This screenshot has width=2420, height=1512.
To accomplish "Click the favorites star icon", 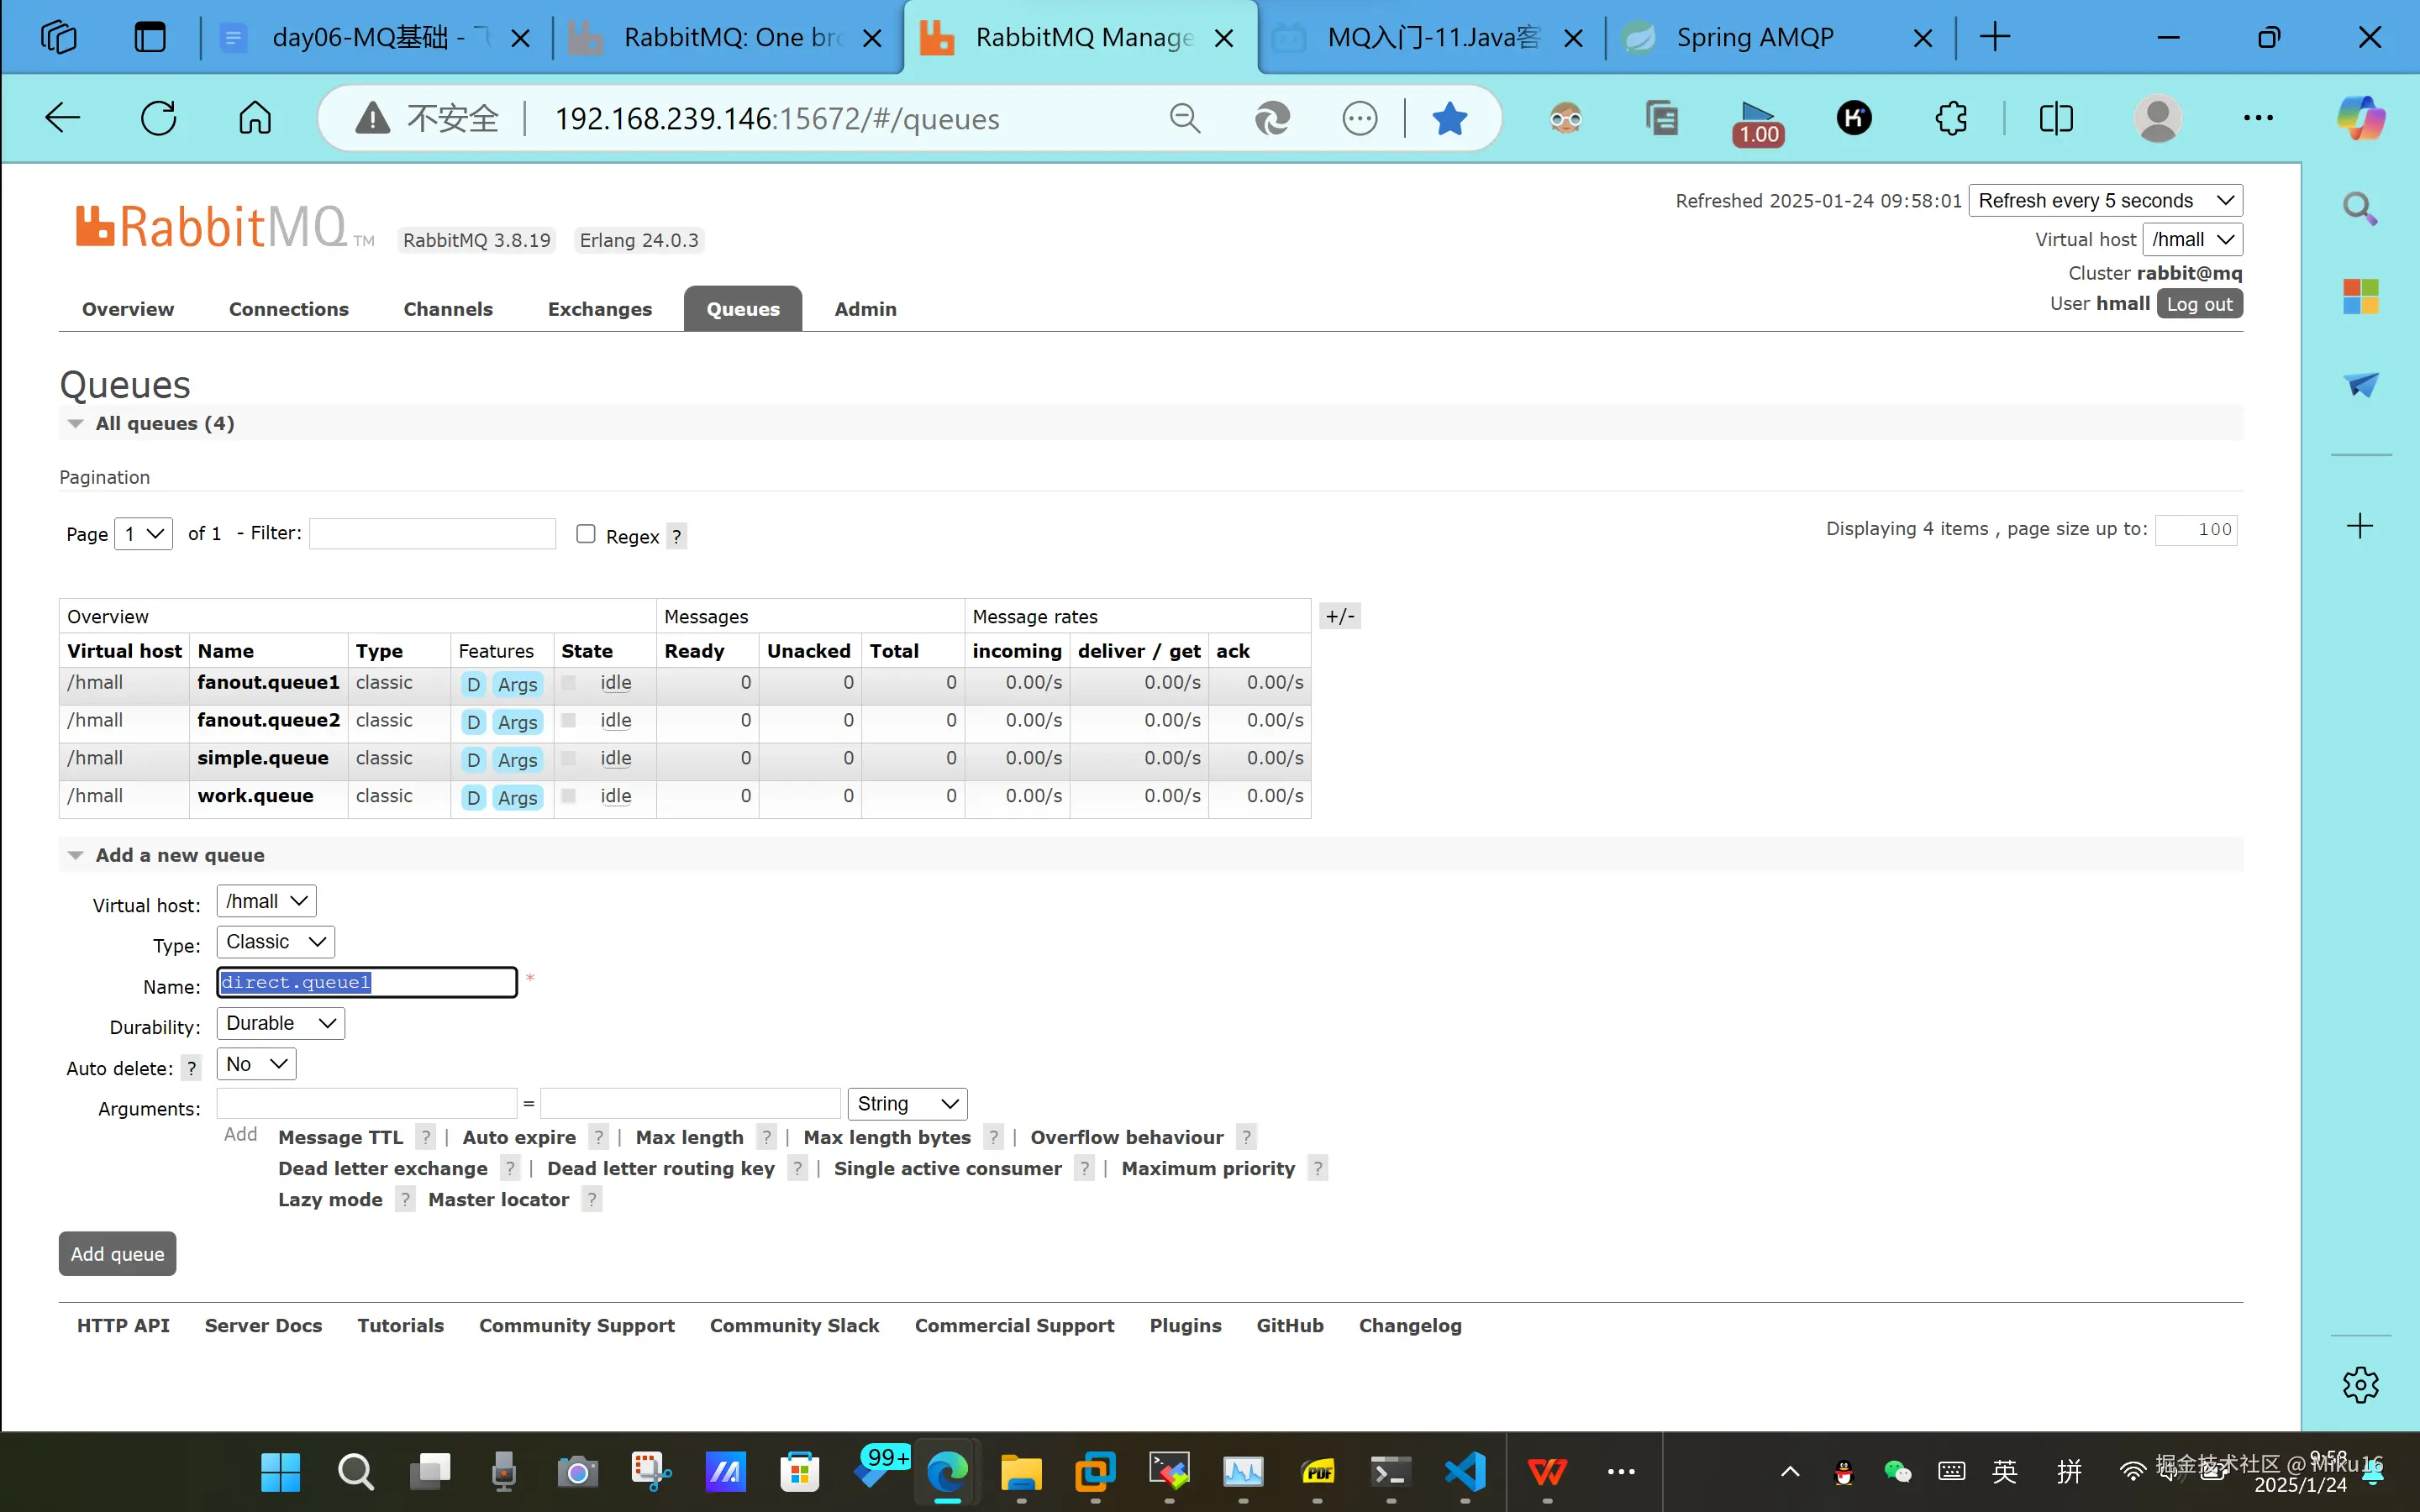I will 1449,119.
